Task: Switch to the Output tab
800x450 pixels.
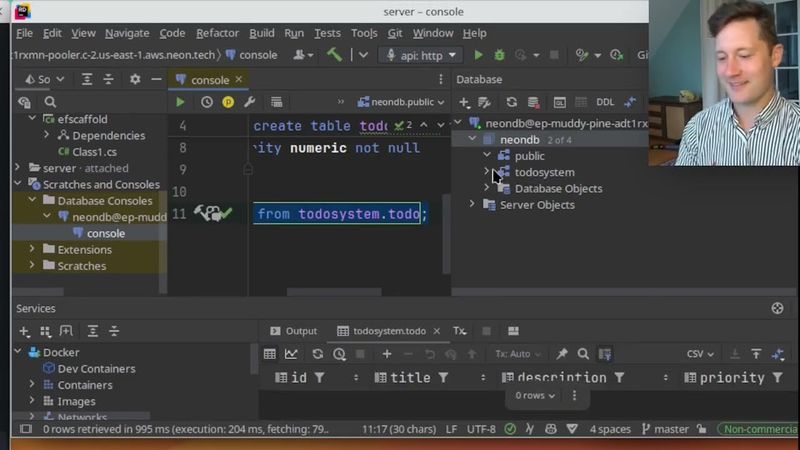Action: coord(294,331)
